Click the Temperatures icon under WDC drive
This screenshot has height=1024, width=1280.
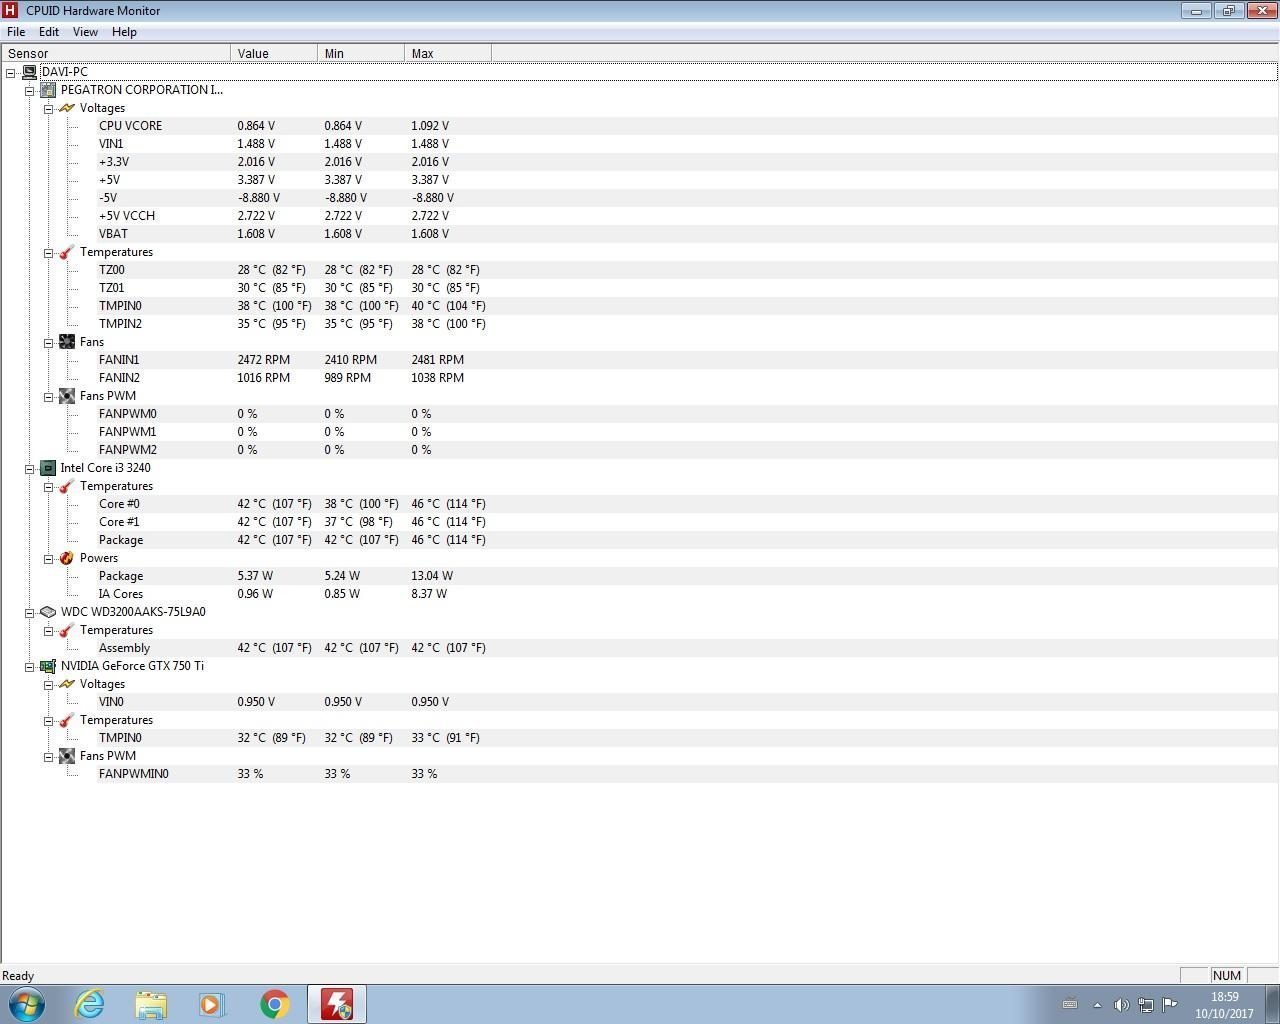pyautogui.click(x=67, y=630)
